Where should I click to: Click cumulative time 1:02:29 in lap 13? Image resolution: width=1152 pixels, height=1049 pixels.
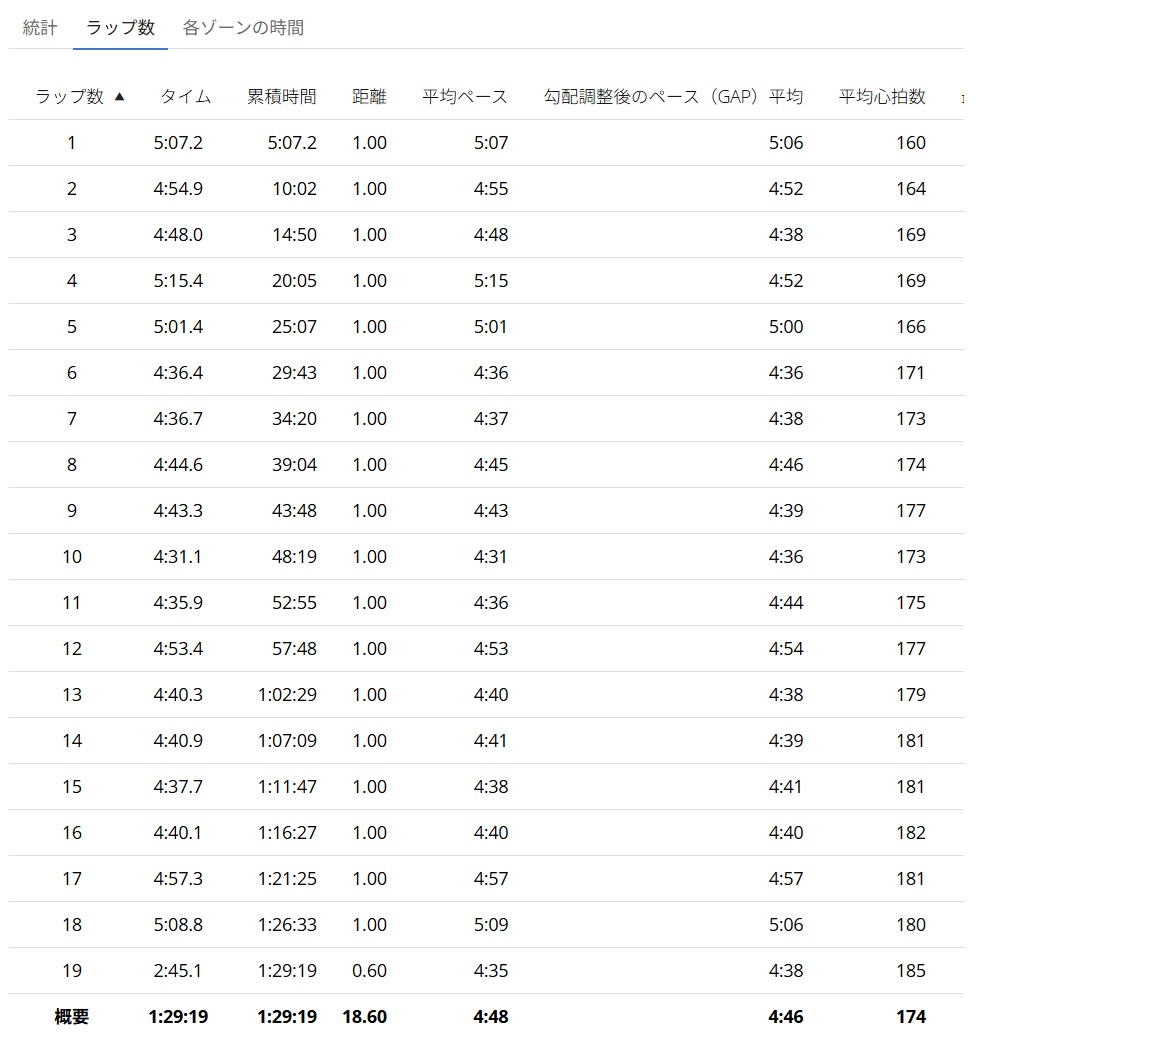click(287, 695)
